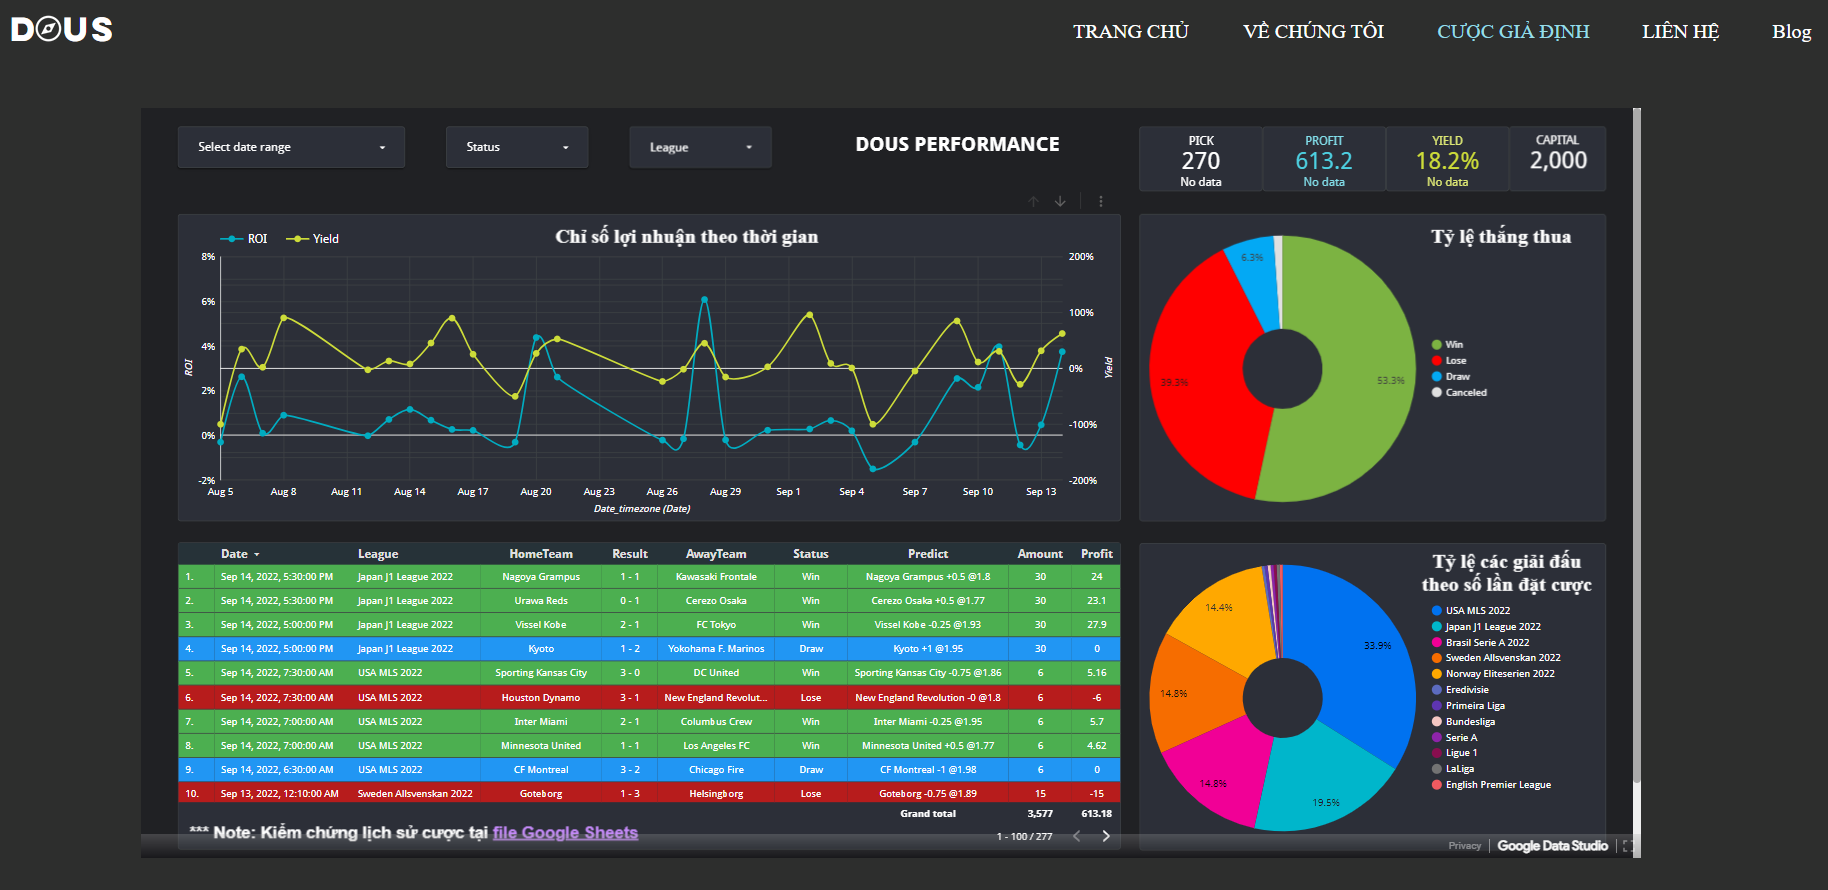
Task: Toggle the Win entry in pie legend
Action: 1447,345
